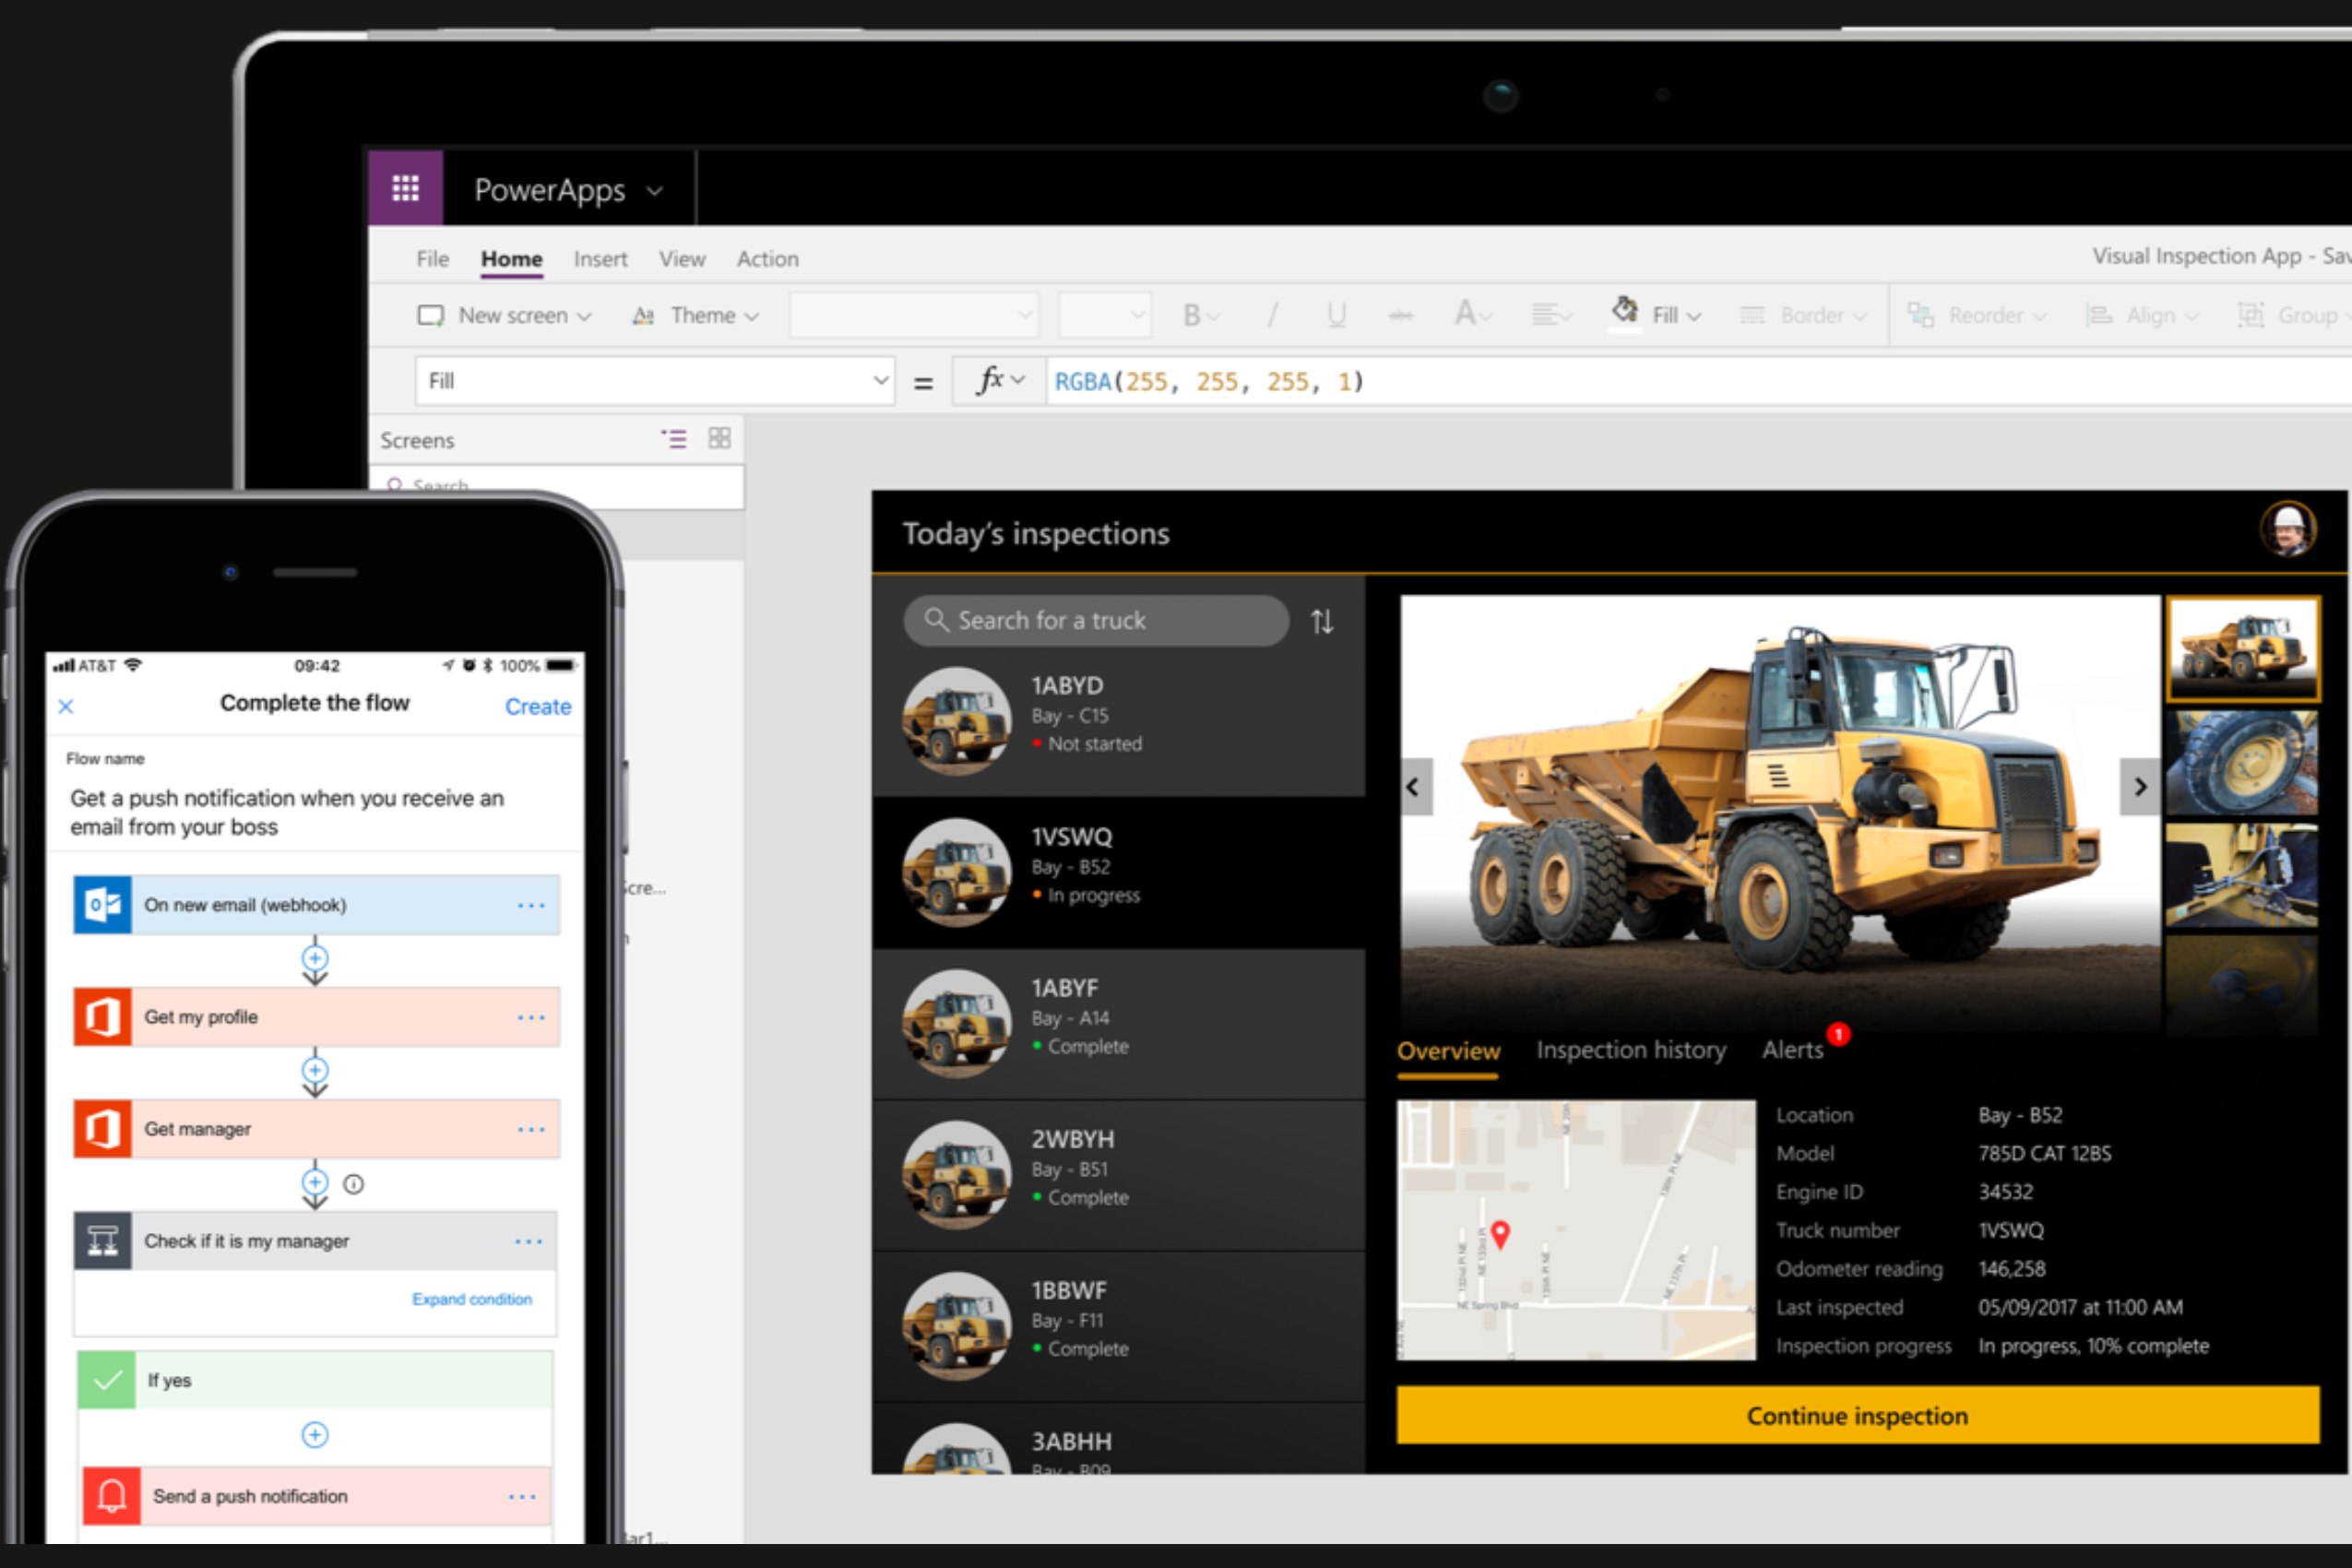Click the Bold formatting icon
The image size is (2352, 1568).
point(1192,316)
